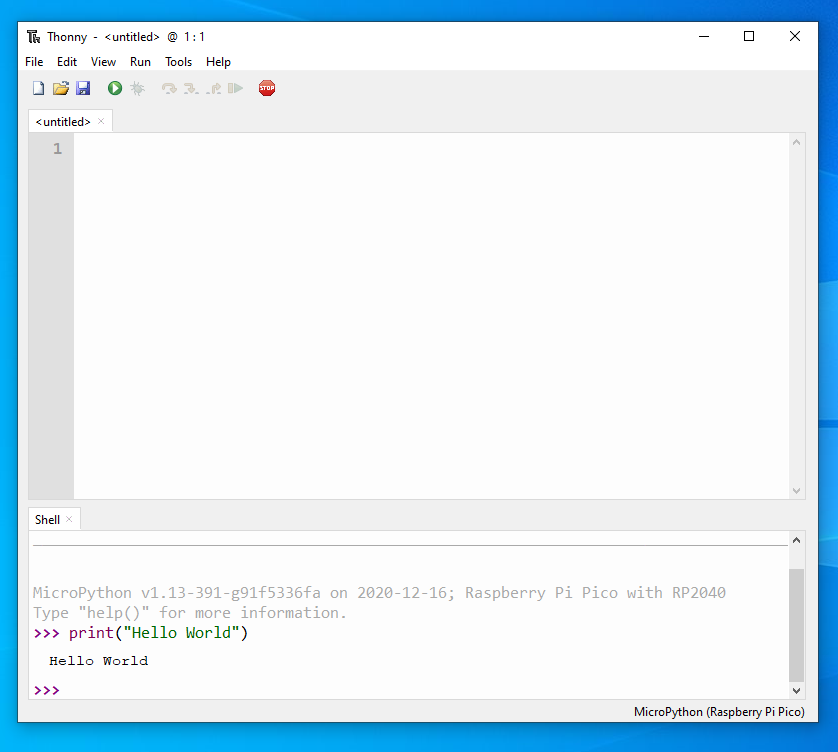
Task: Stop the backend with the red STOP icon
Action: (x=267, y=88)
